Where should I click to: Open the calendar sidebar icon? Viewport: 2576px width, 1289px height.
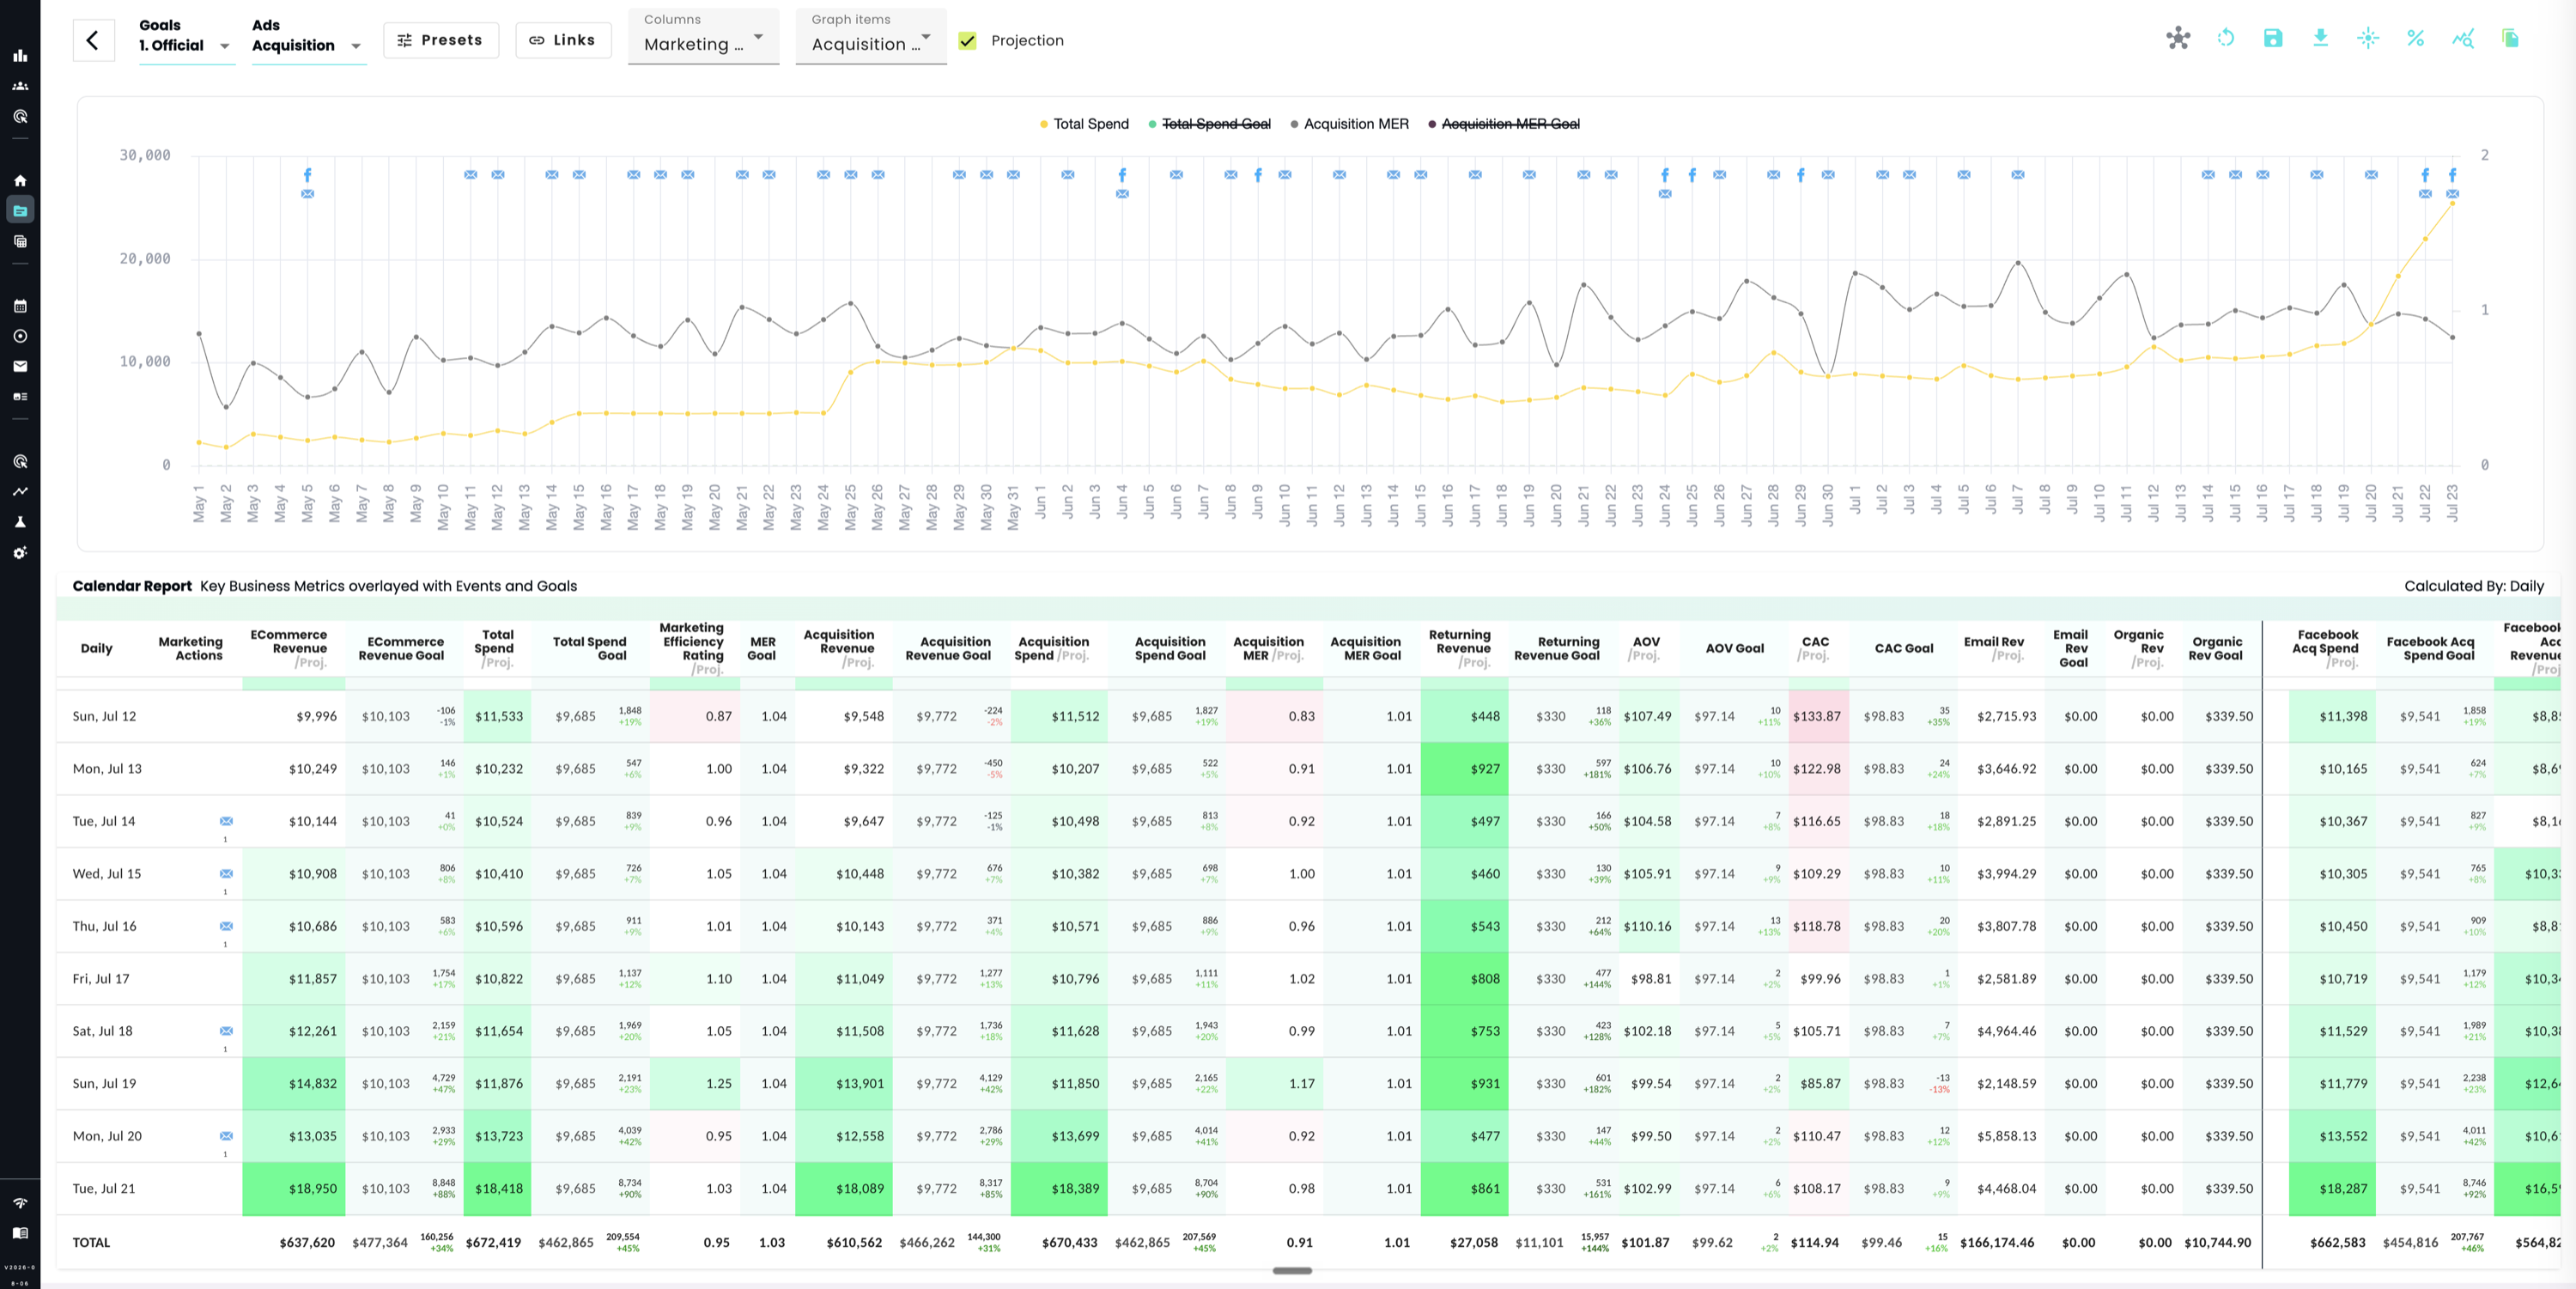point(20,306)
